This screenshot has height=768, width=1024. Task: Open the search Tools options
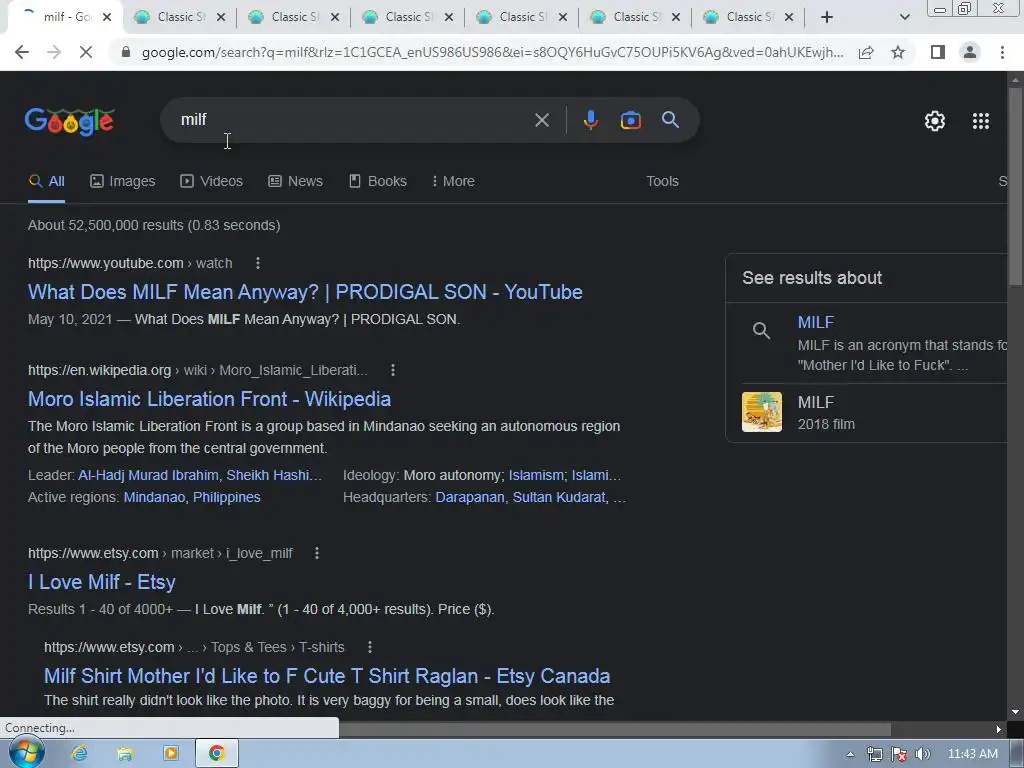point(662,181)
